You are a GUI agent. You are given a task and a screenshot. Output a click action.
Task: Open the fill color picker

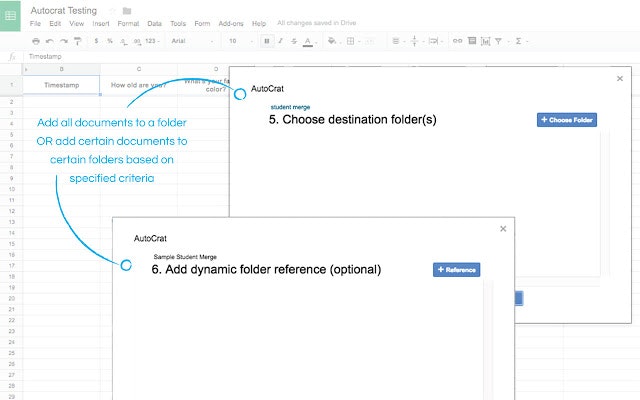click(332, 41)
